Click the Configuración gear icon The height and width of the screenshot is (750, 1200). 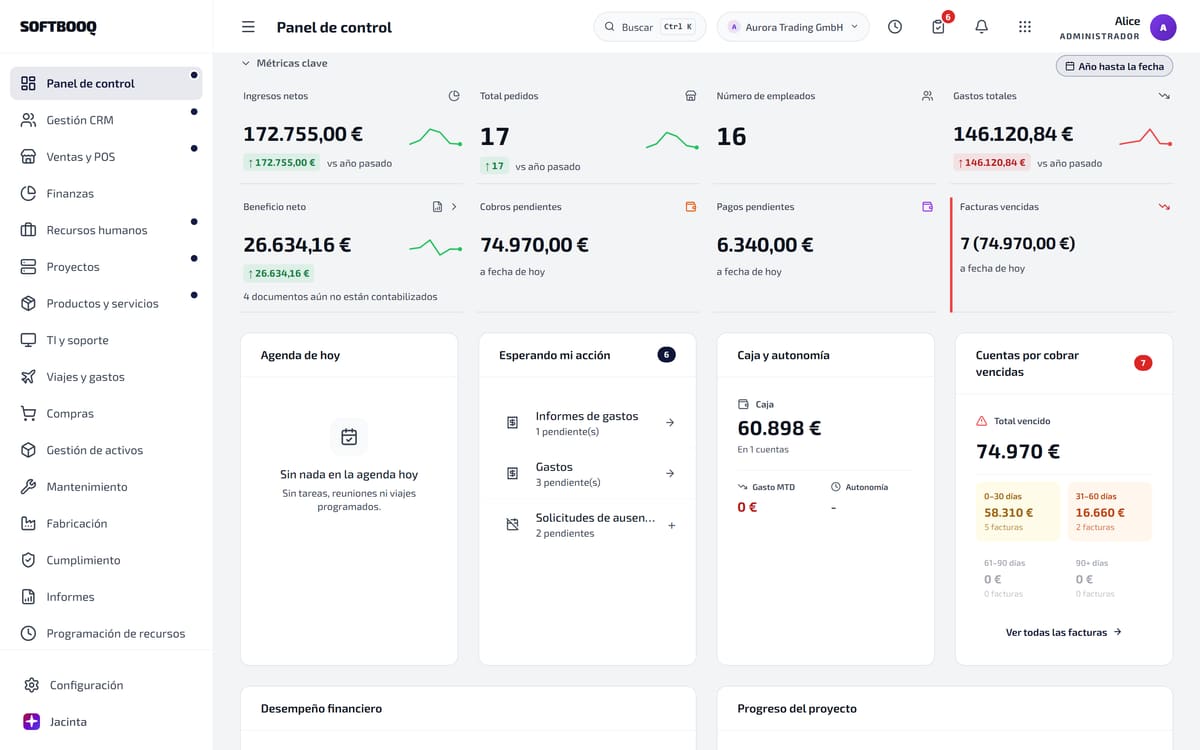[x=32, y=685]
